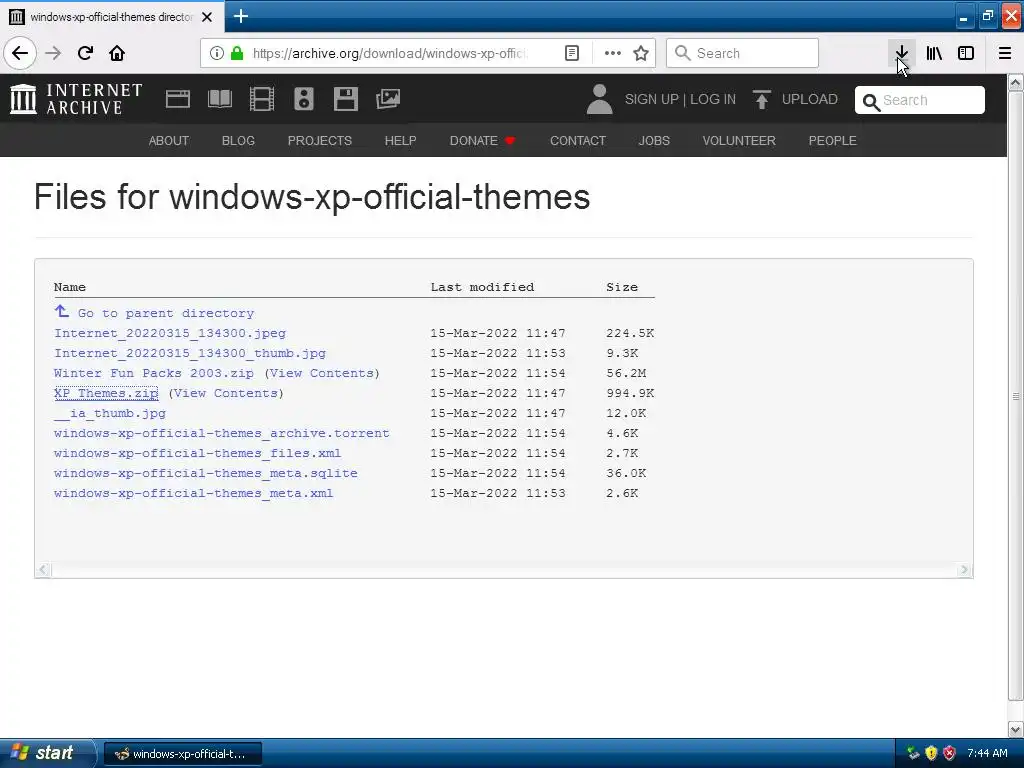Open a new tab with plus button
1024x768 pixels.
[x=240, y=16]
